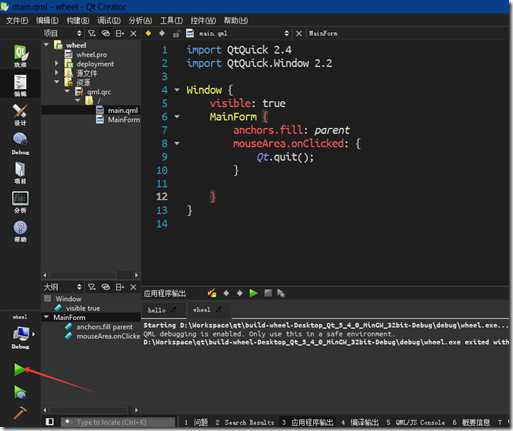Start debugging with the bug-arrow button

click(20, 392)
